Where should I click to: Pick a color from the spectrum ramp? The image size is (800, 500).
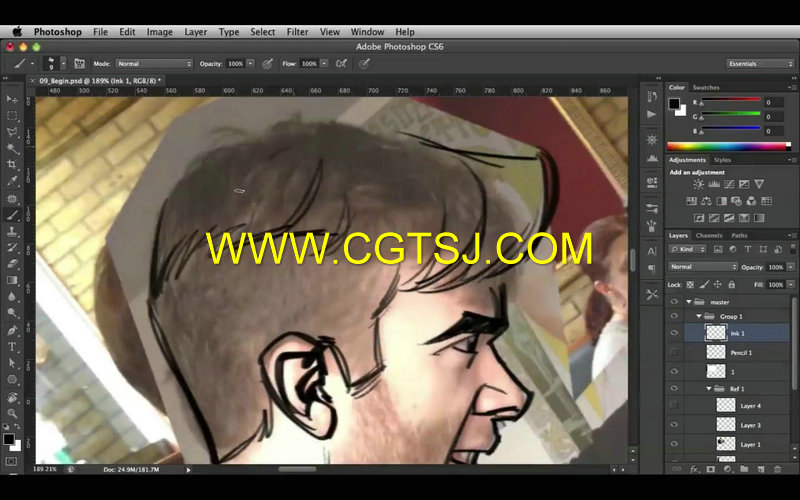coord(729,146)
